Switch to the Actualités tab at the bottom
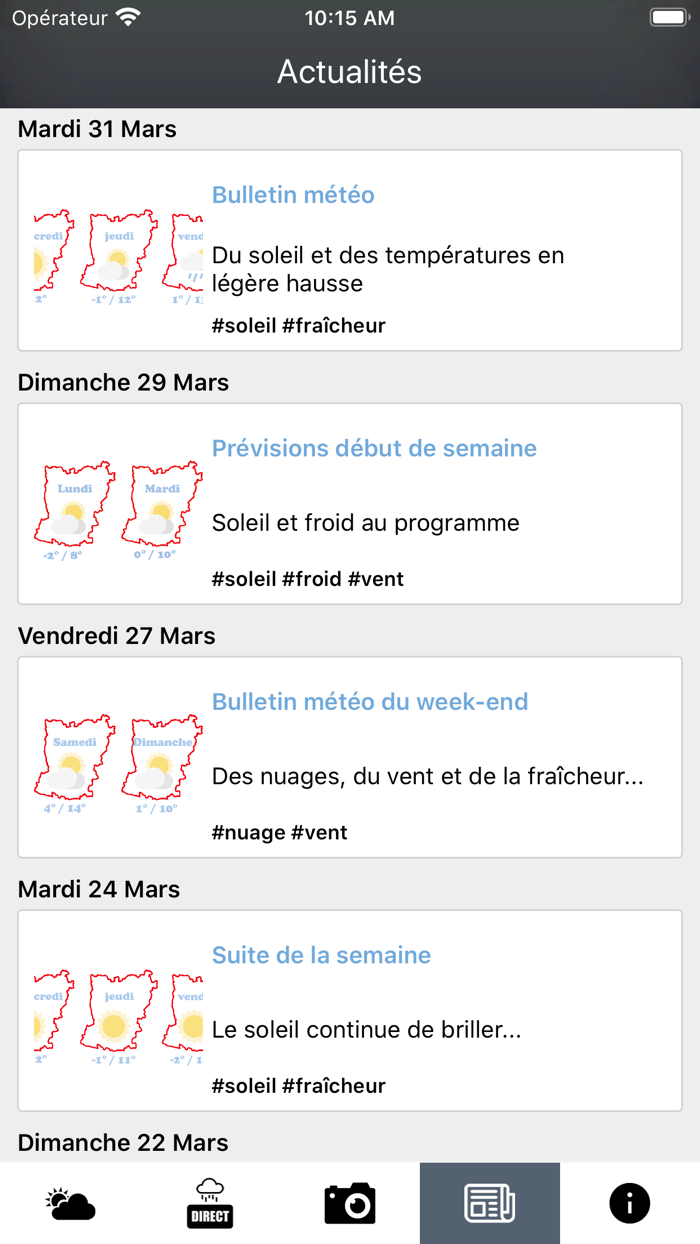The image size is (700, 1244). (490, 1203)
